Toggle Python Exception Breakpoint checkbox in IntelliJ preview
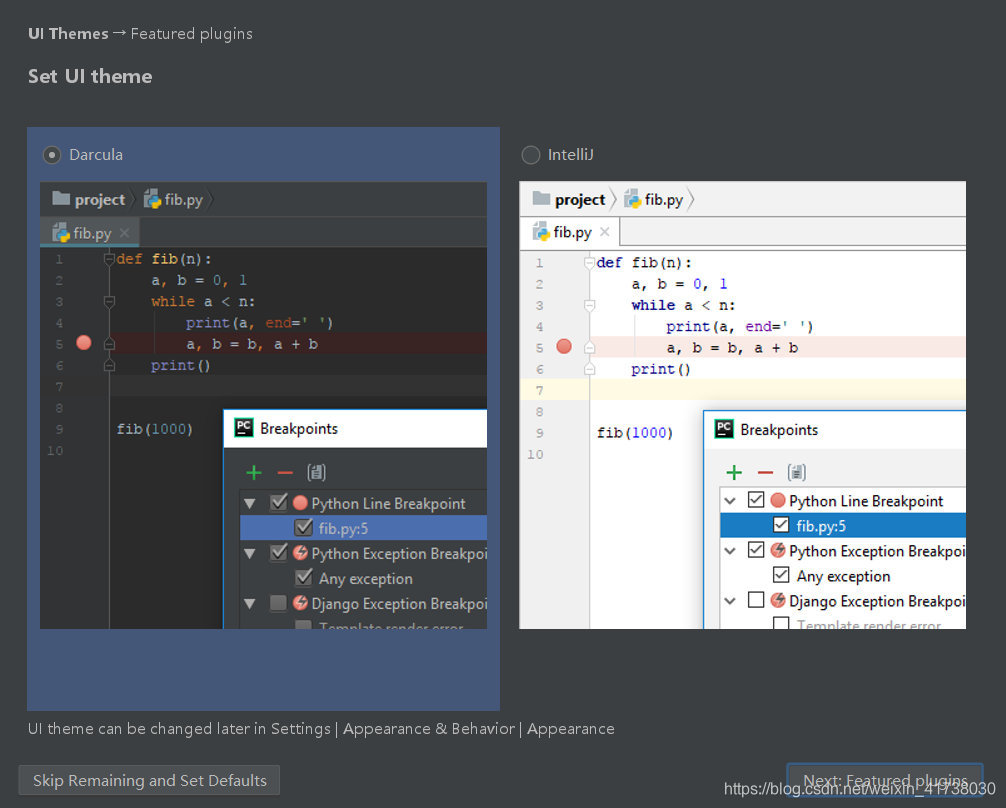 pos(756,550)
